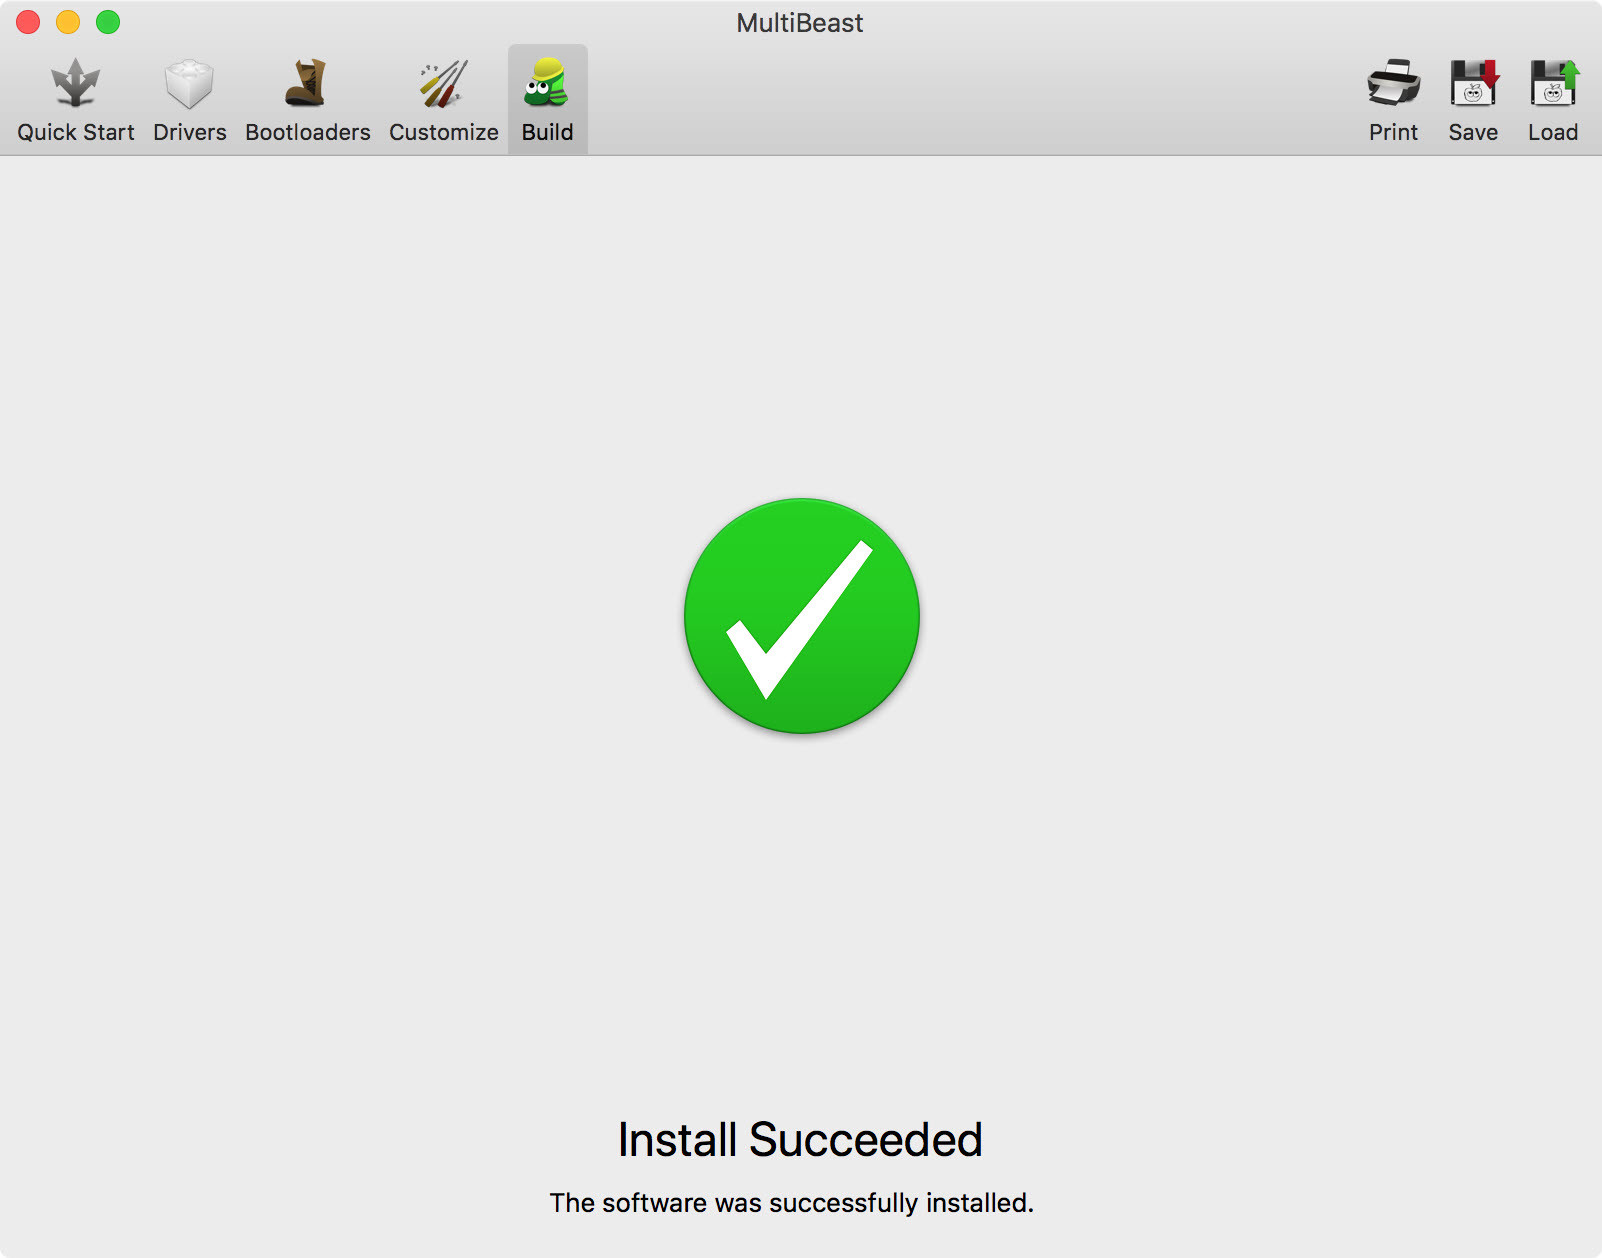Save the configuration with Save icon
The height and width of the screenshot is (1258, 1602).
(x=1473, y=100)
